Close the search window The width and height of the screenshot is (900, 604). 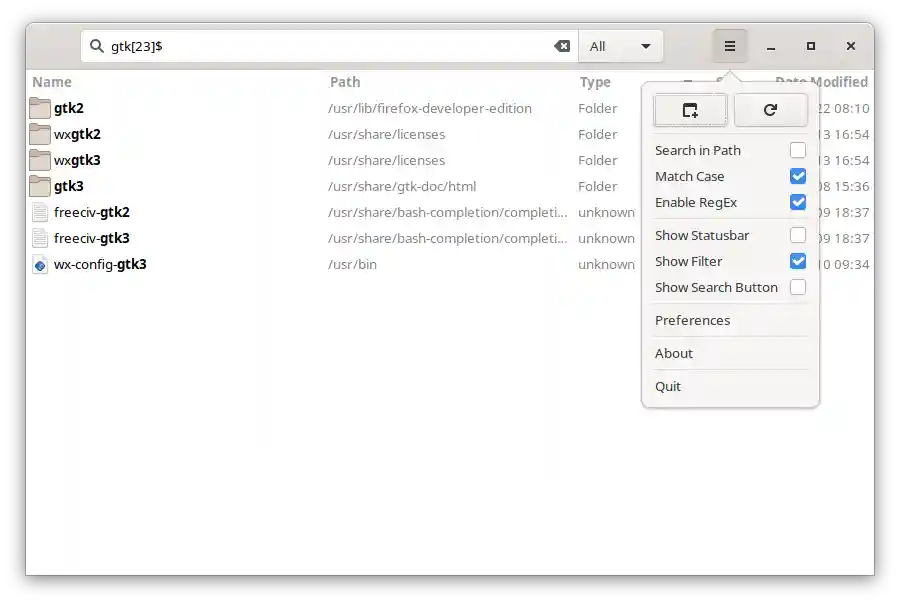pyautogui.click(x=851, y=46)
